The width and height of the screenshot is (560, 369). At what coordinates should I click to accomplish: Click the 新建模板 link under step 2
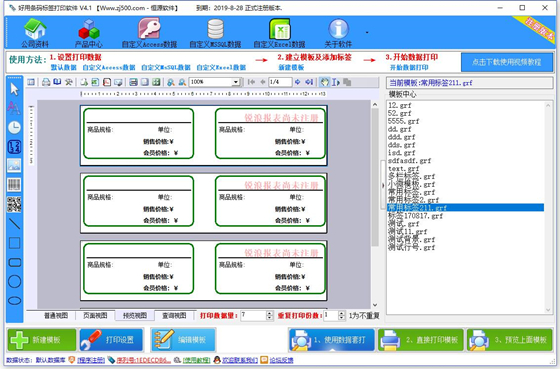pyautogui.click(x=291, y=67)
